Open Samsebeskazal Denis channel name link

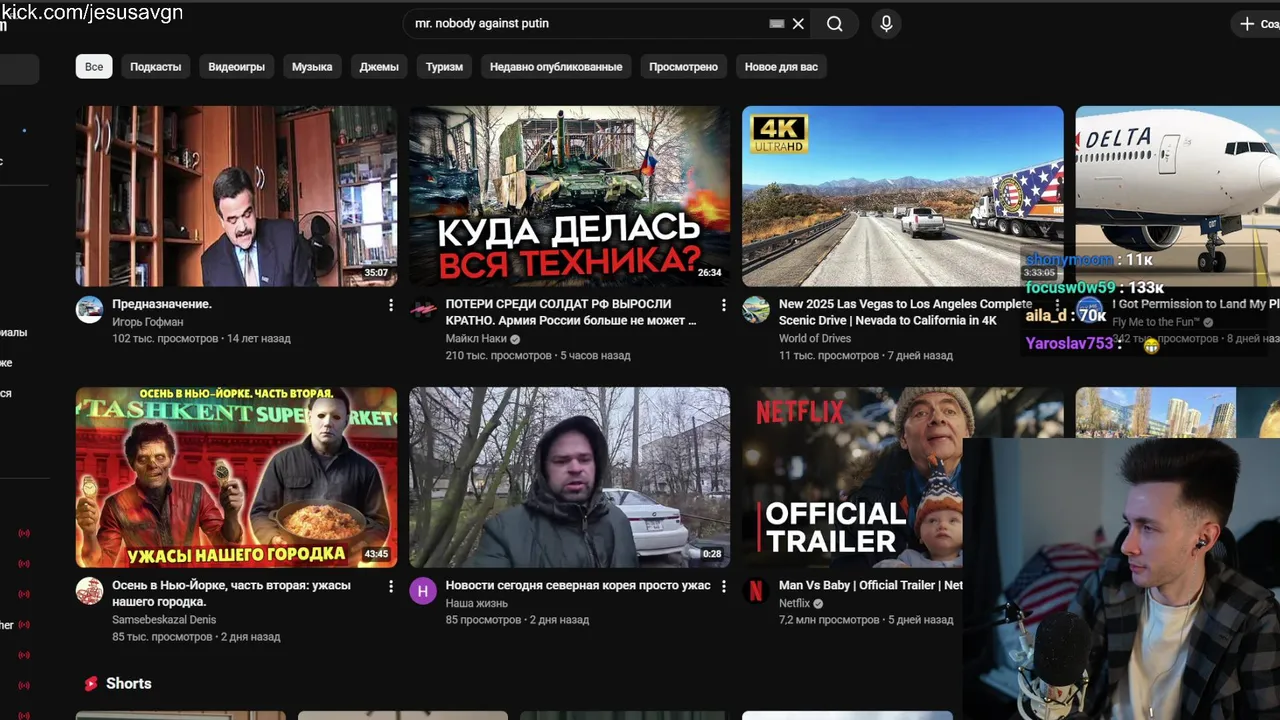[x=164, y=620]
